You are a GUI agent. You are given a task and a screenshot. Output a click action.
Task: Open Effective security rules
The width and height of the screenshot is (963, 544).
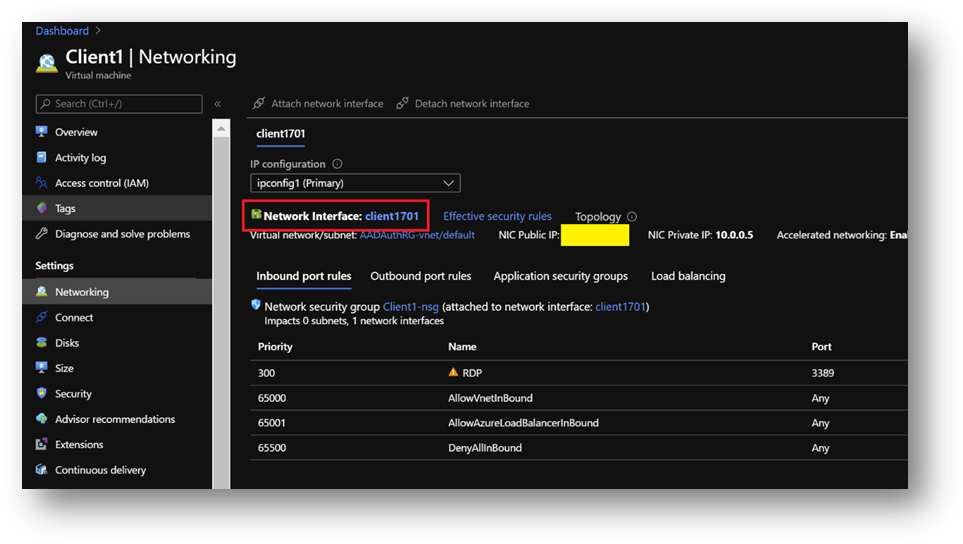pyautogui.click(x=497, y=216)
